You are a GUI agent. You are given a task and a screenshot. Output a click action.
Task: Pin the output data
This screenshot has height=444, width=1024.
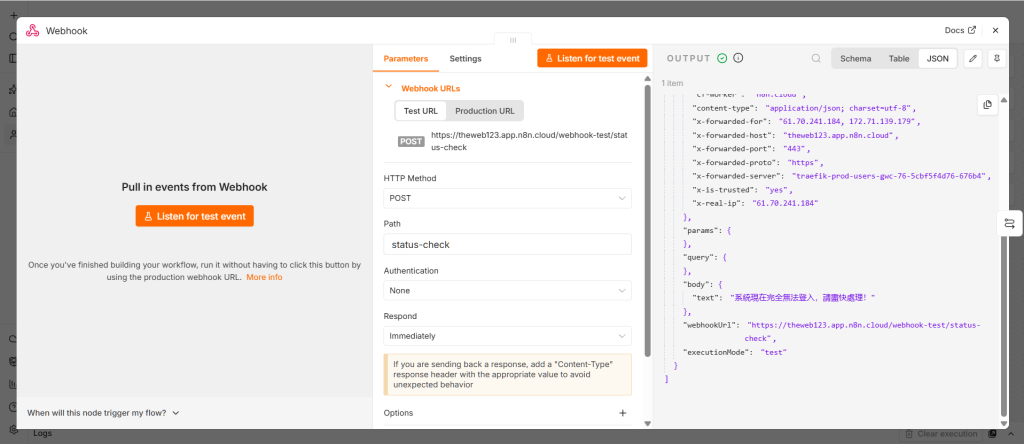pos(997,58)
